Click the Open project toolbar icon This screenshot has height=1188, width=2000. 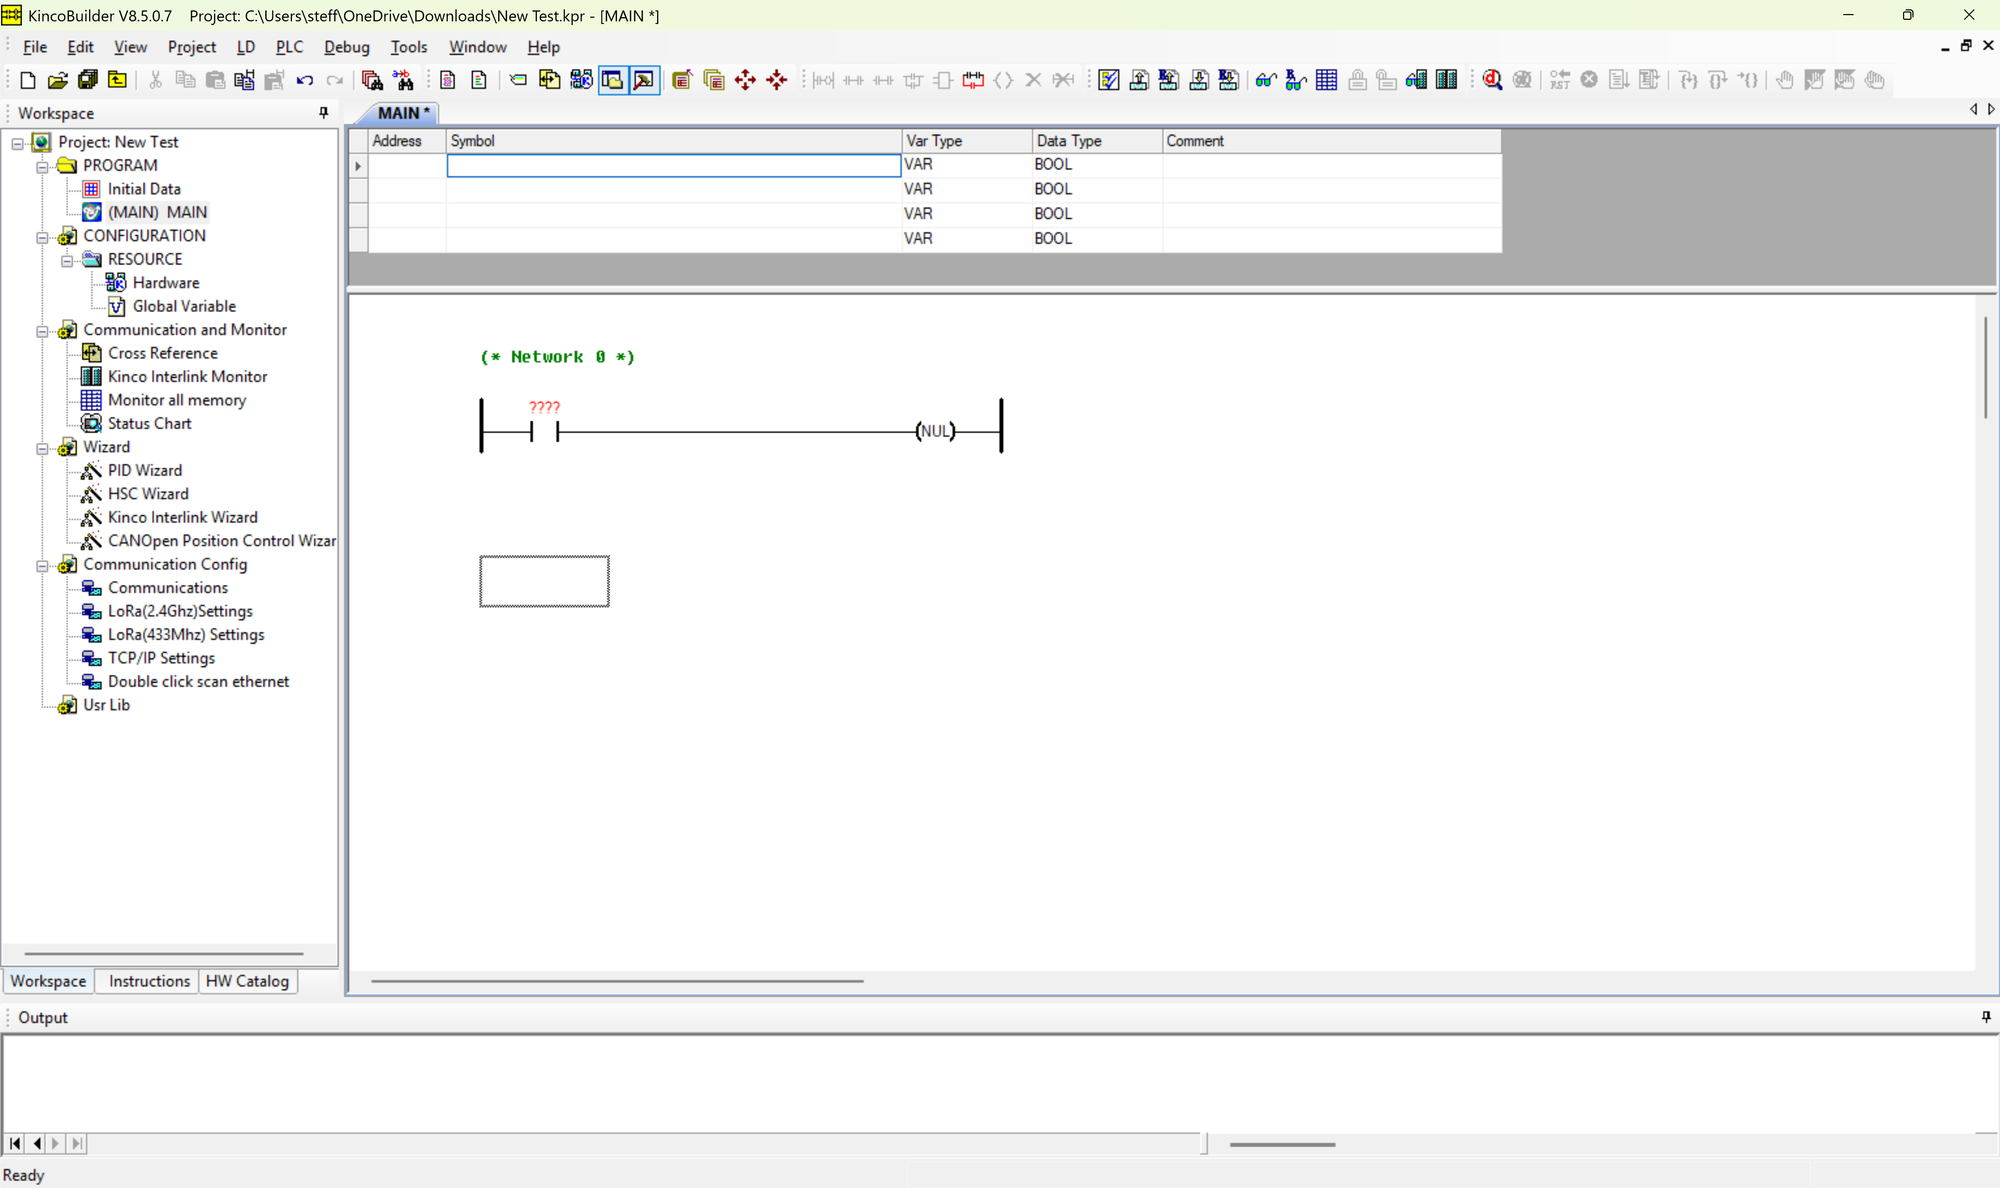[58, 80]
